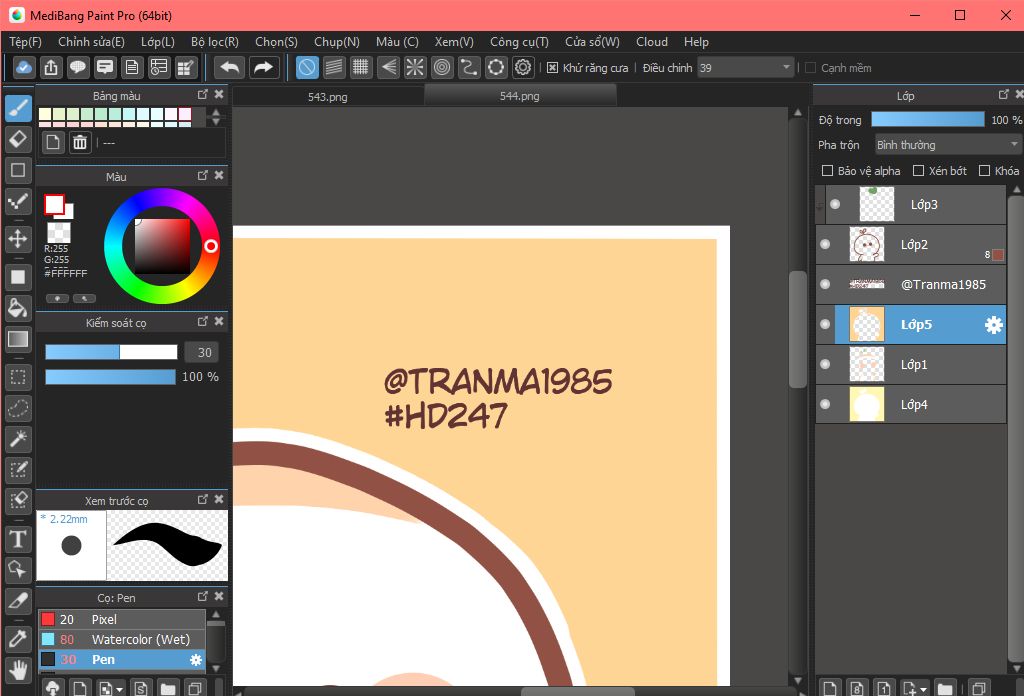1024x696 pixels.
Task: Click the cloud save icon
Action: coord(24,67)
